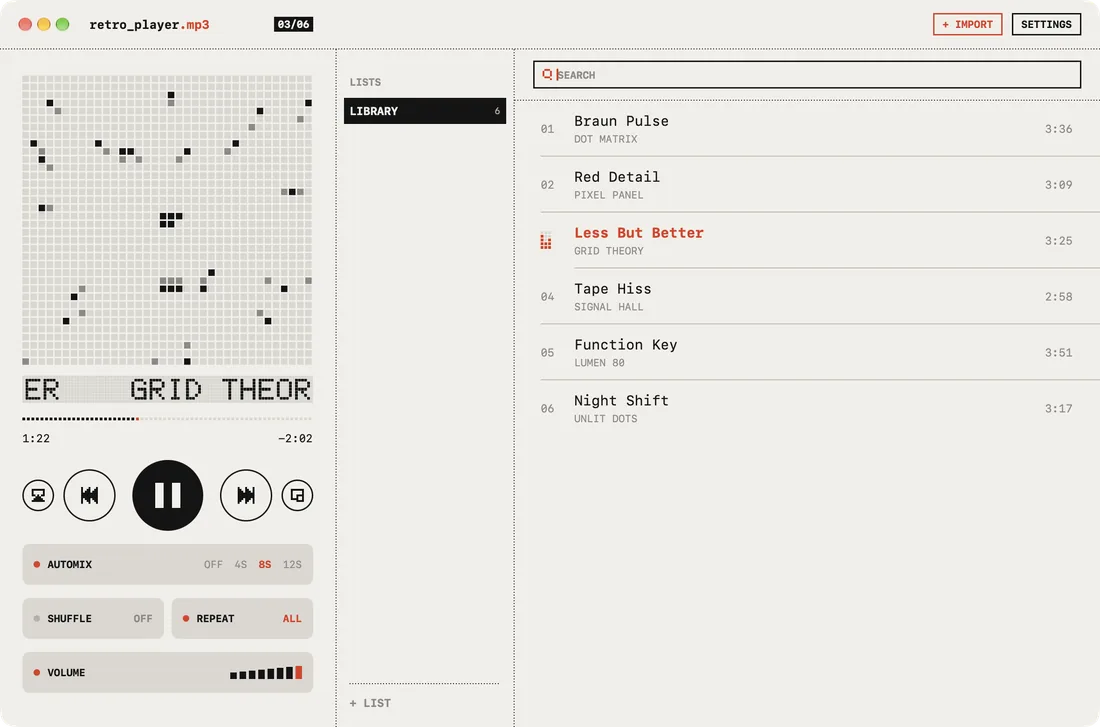Viewport: 1100px width, 727px height.
Task: Skip to previous track
Action: (x=89, y=495)
